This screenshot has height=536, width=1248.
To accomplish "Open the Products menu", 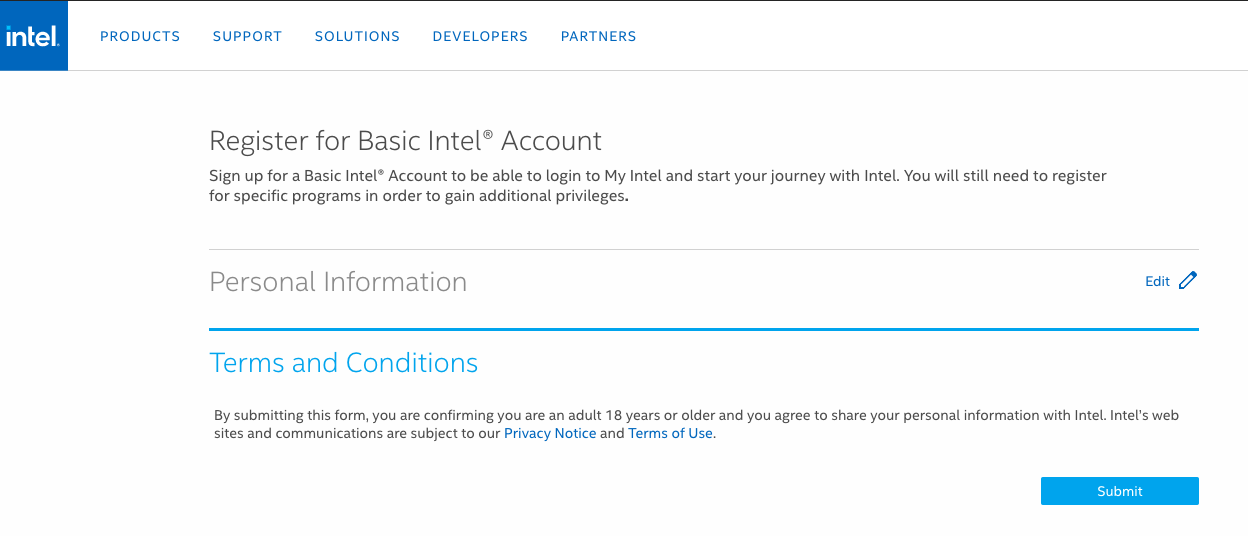I will click(x=140, y=37).
